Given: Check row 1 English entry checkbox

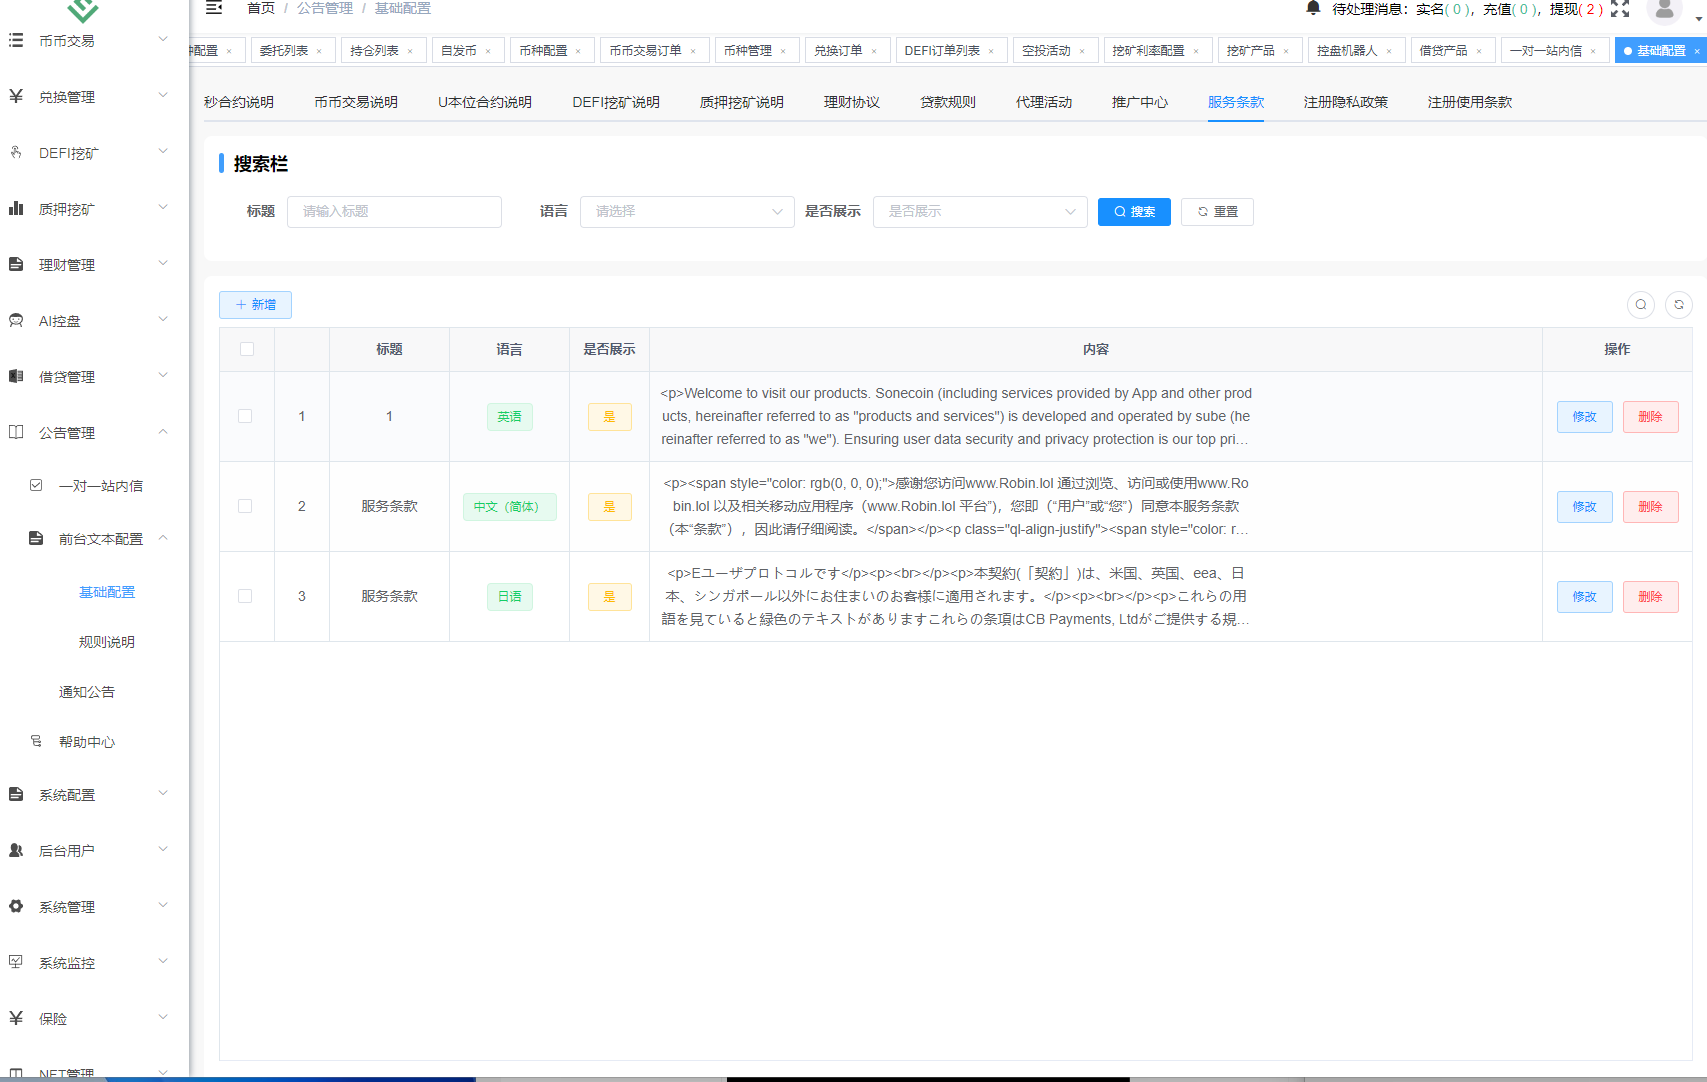Looking at the screenshot, I should pyautogui.click(x=245, y=416).
